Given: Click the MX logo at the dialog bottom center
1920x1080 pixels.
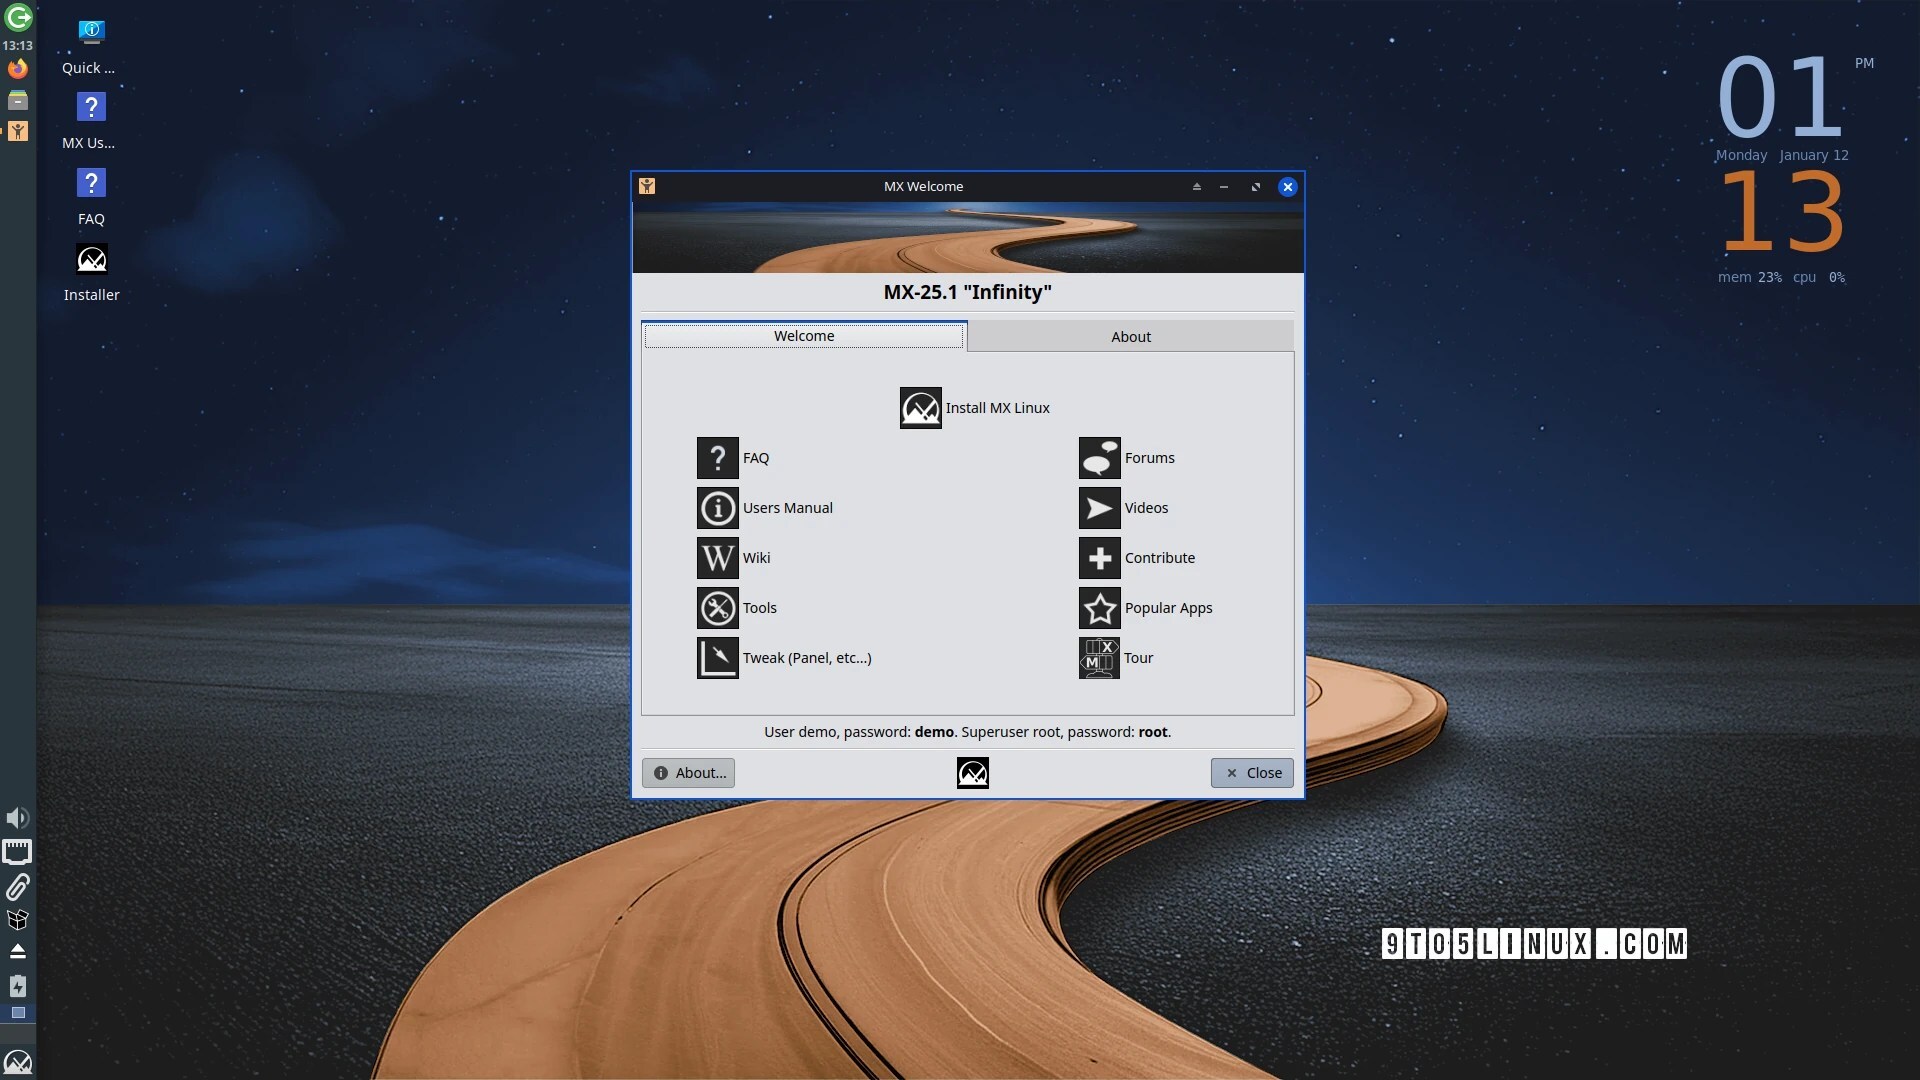Looking at the screenshot, I should 972,773.
